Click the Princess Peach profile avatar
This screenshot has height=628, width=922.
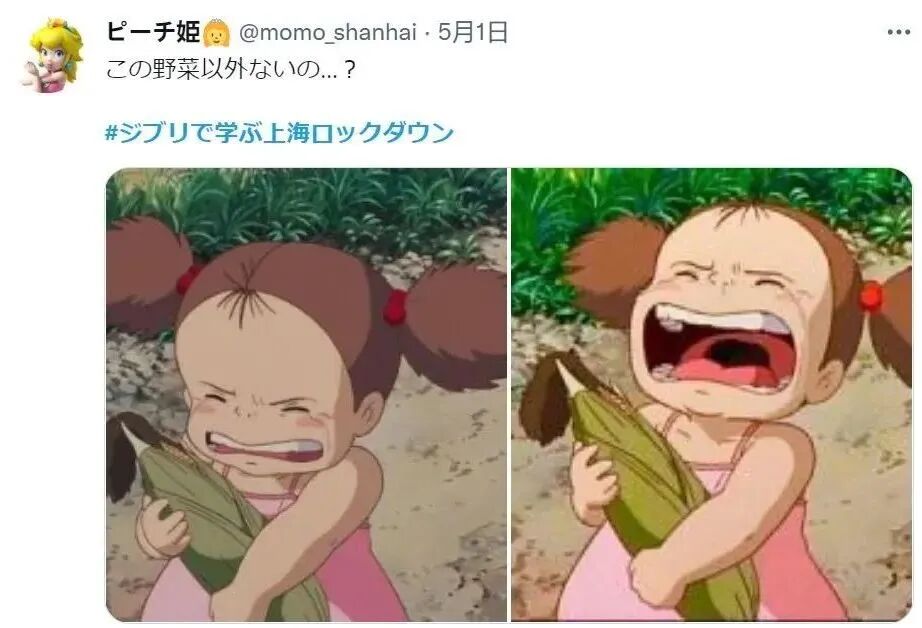[x=54, y=55]
